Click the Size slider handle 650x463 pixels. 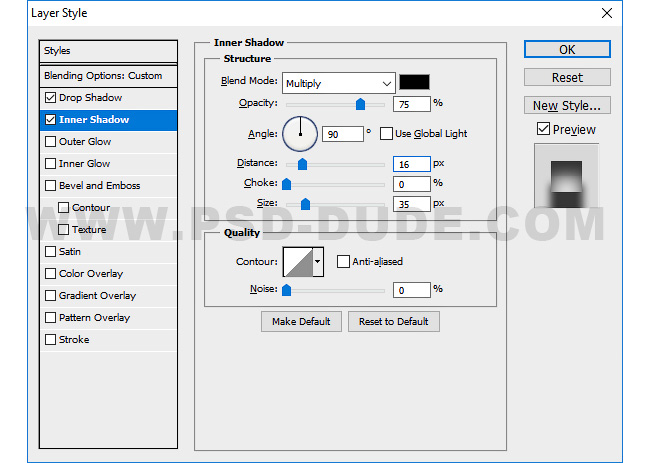point(306,204)
